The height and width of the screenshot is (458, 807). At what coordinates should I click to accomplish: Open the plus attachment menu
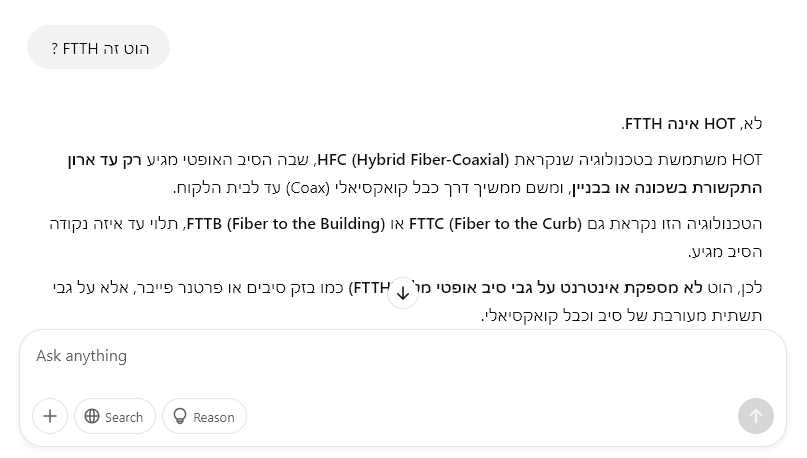[x=50, y=416]
